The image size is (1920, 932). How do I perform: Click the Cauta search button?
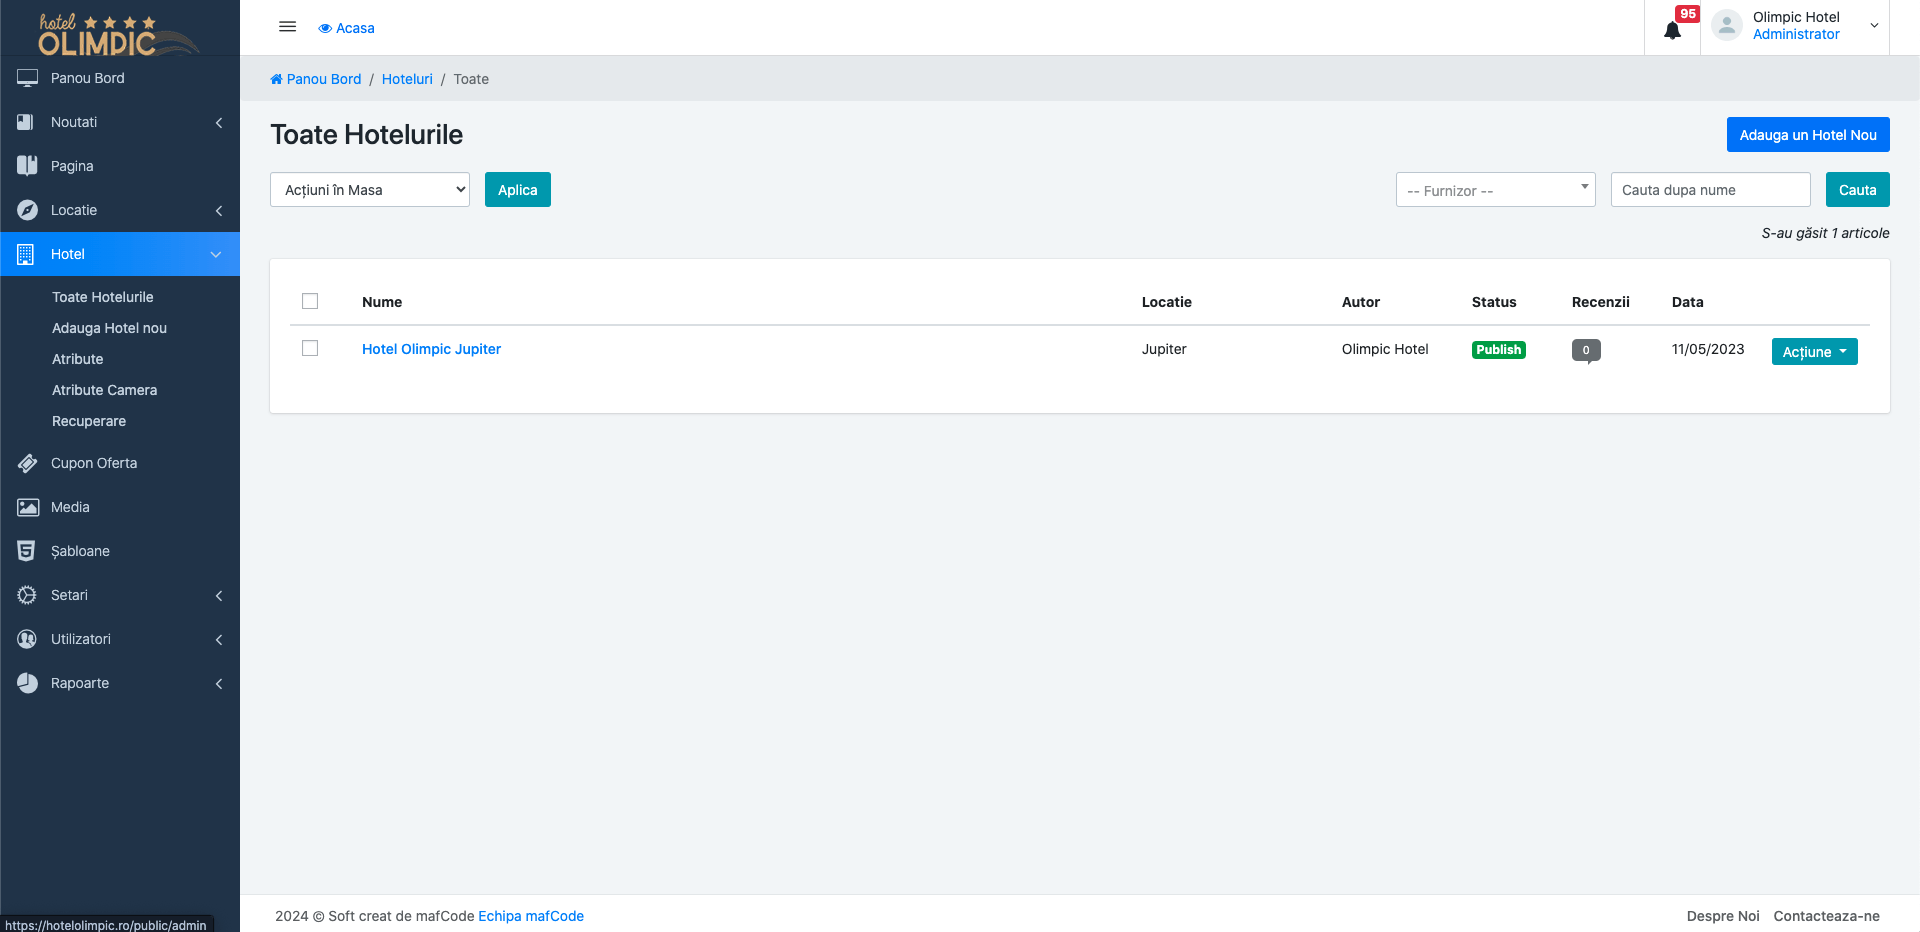click(1858, 190)
